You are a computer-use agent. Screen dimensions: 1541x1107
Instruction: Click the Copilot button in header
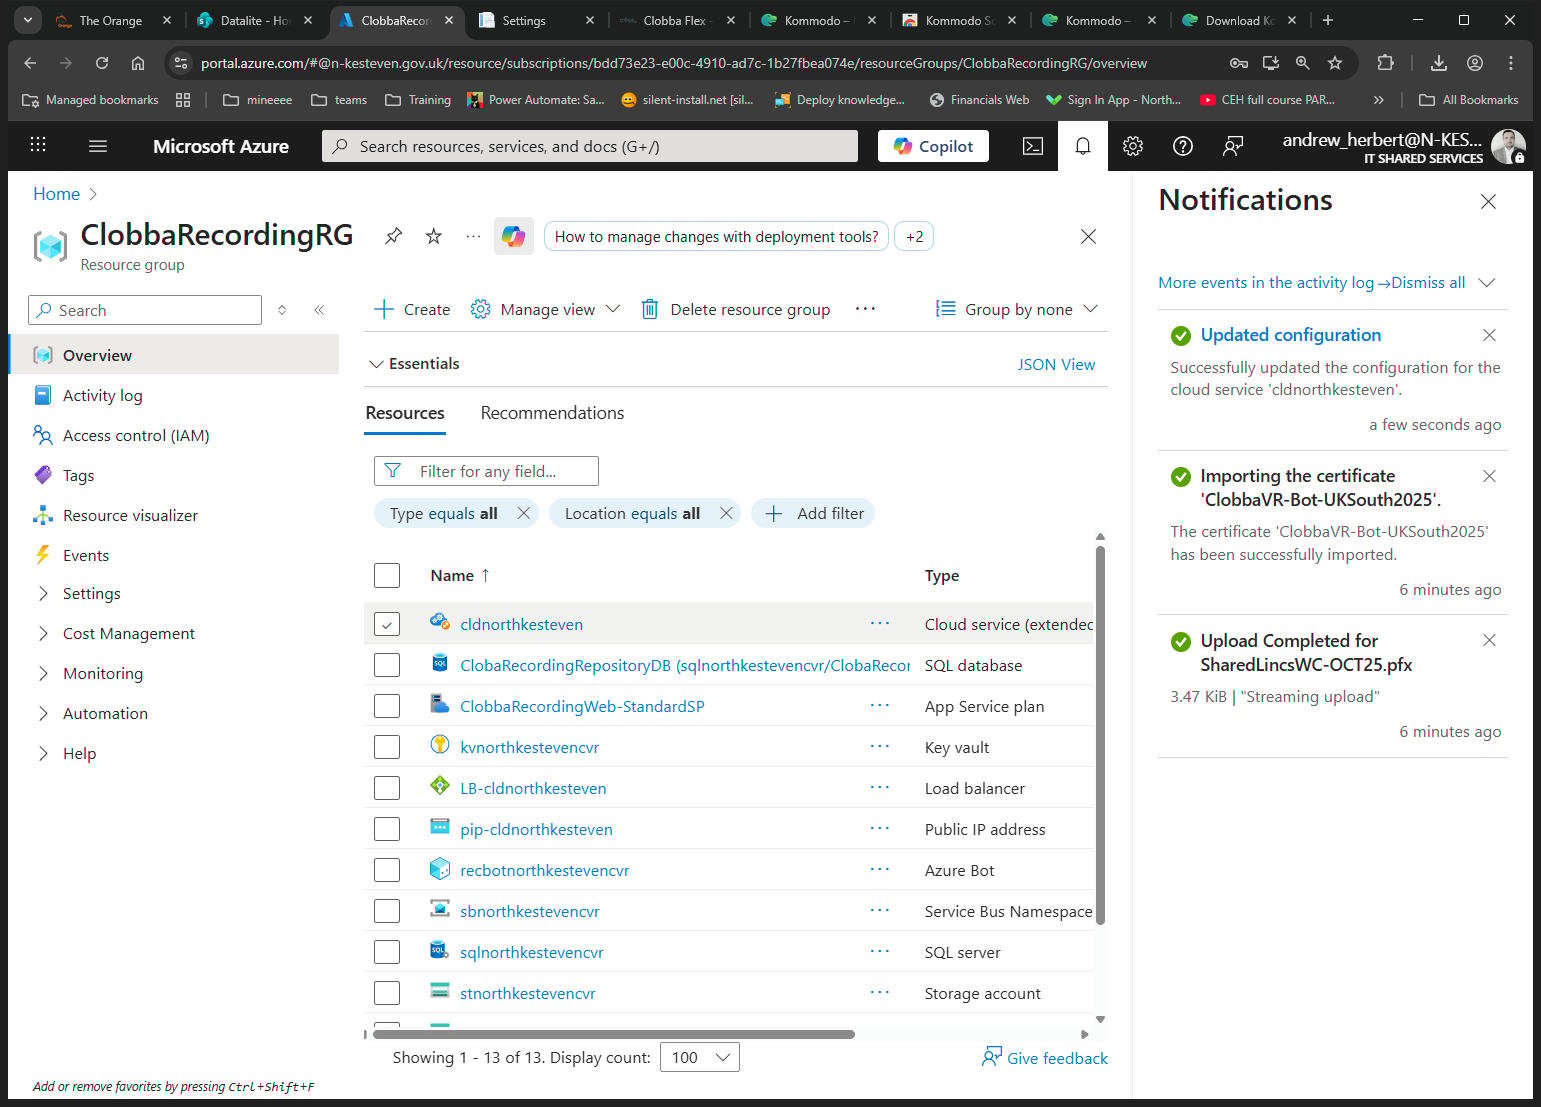coord(933,146)
